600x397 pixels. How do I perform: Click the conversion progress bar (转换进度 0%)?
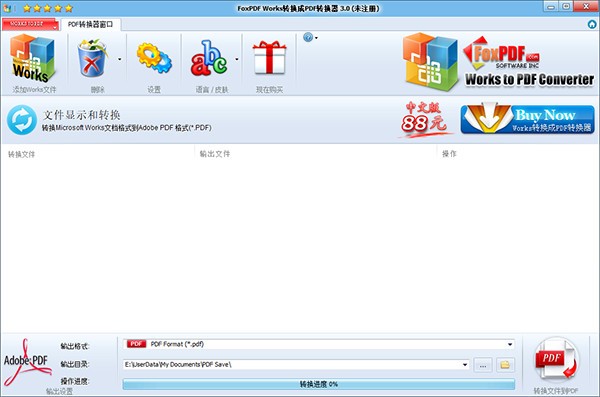pyautogui.click(x=319, y=384)
